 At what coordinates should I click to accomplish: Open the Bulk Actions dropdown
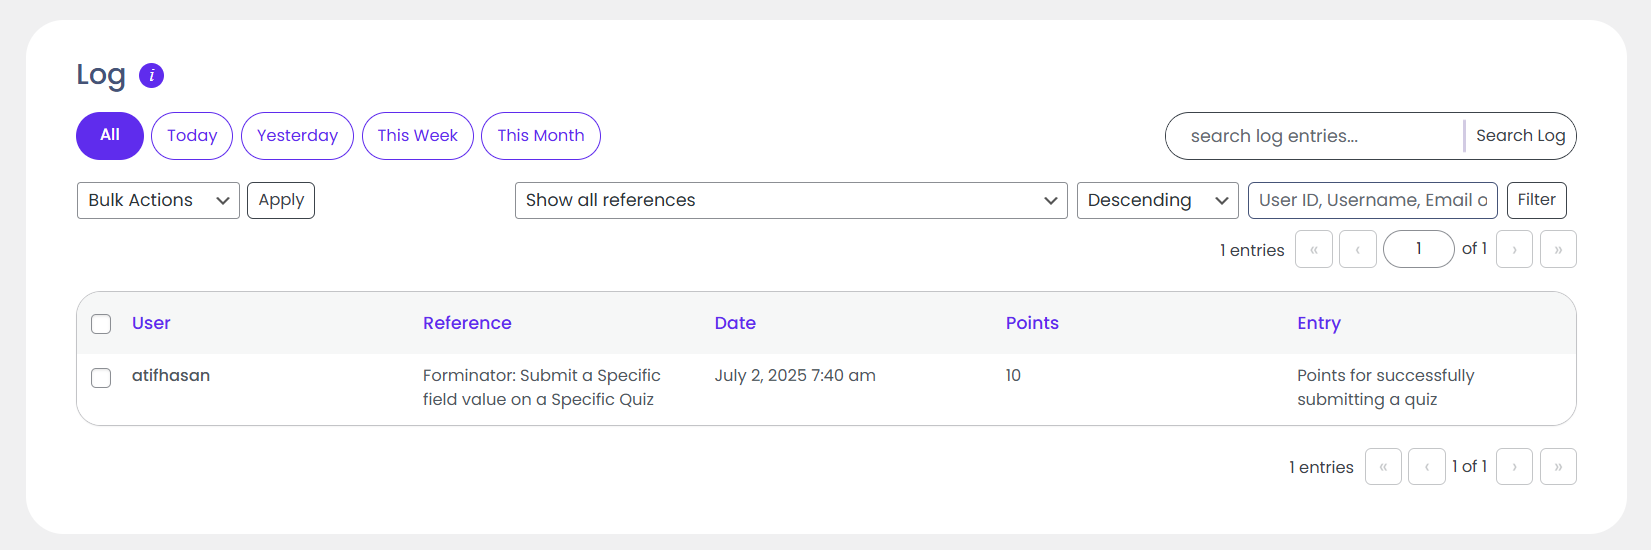pos(158,200)
